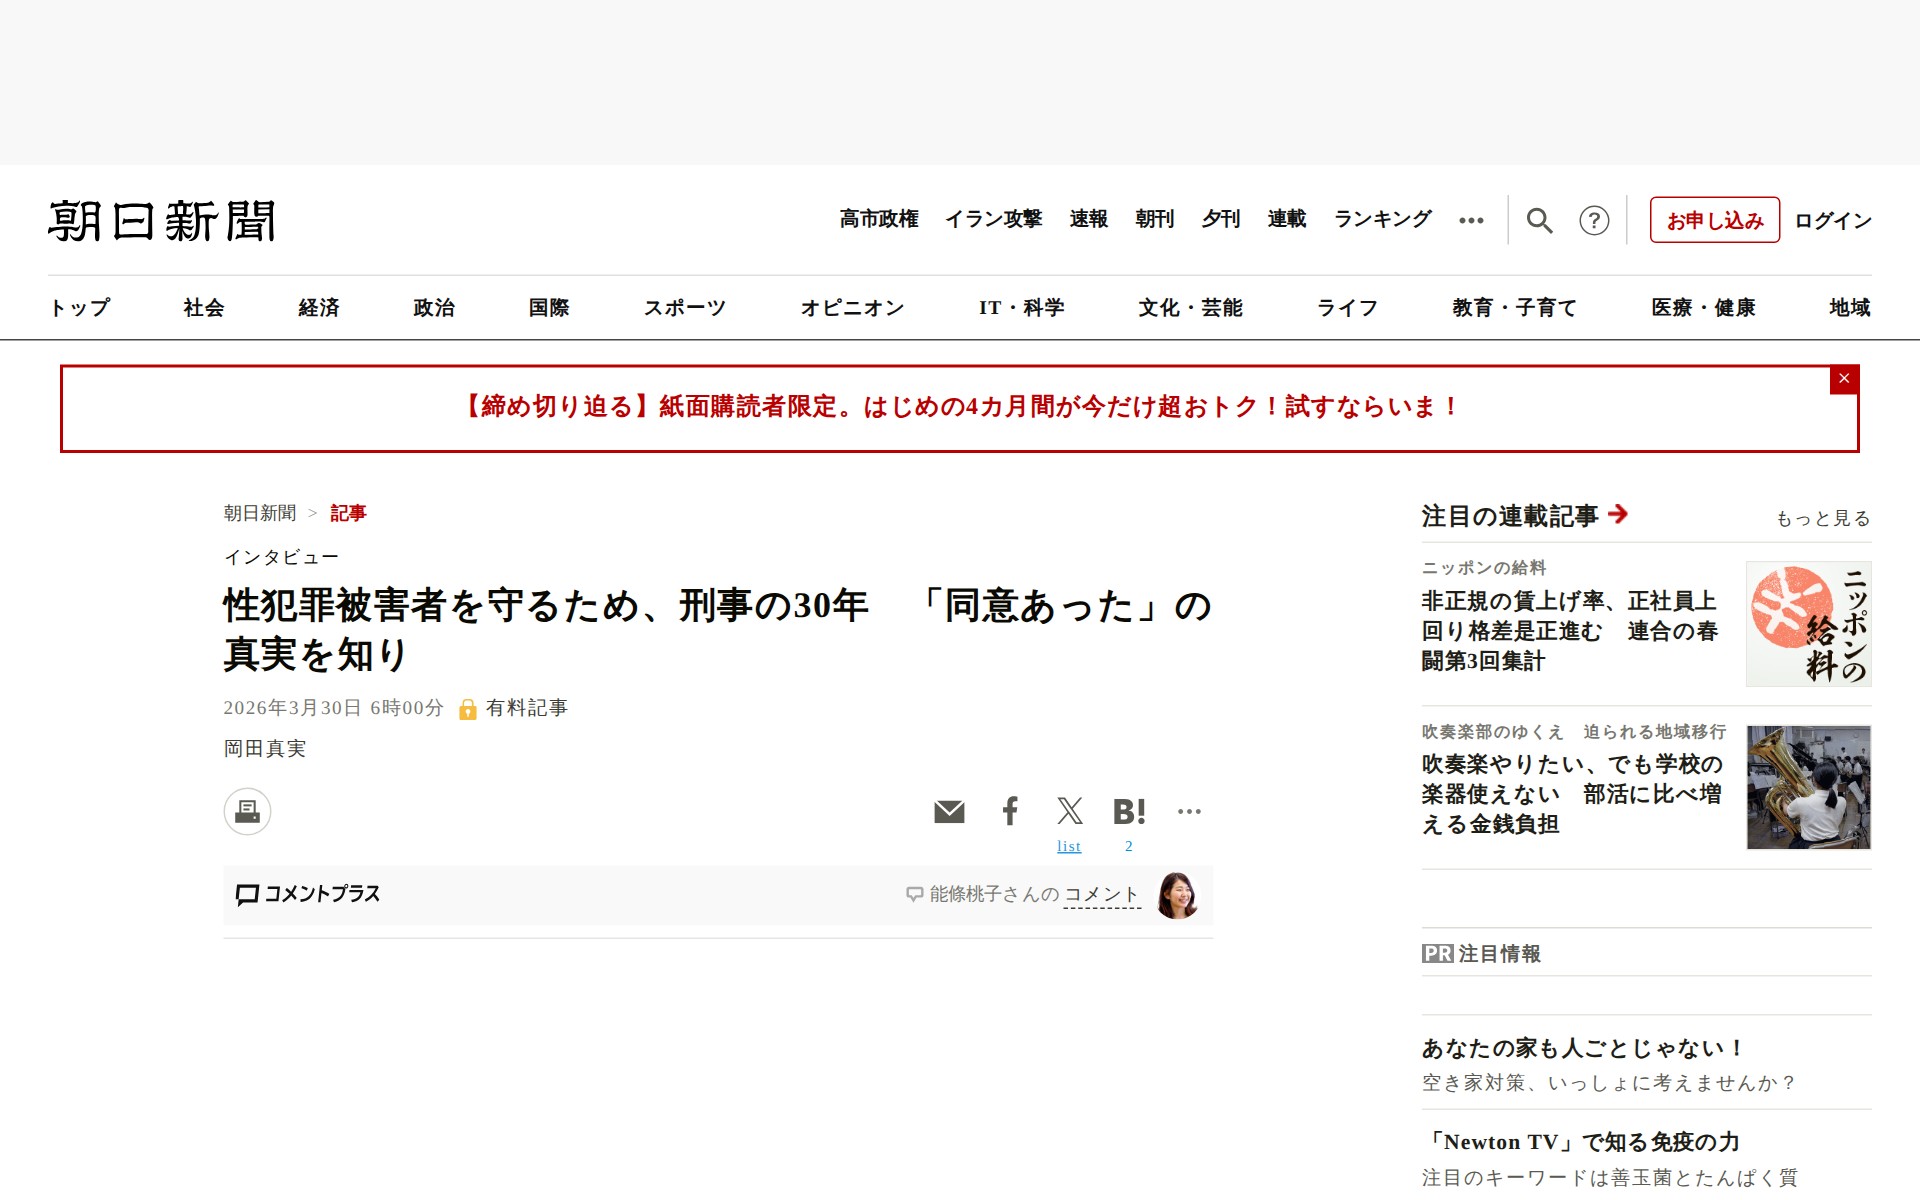Close the red promotion banner
Screen dimensions: 1920x1200
point(1844,379)
